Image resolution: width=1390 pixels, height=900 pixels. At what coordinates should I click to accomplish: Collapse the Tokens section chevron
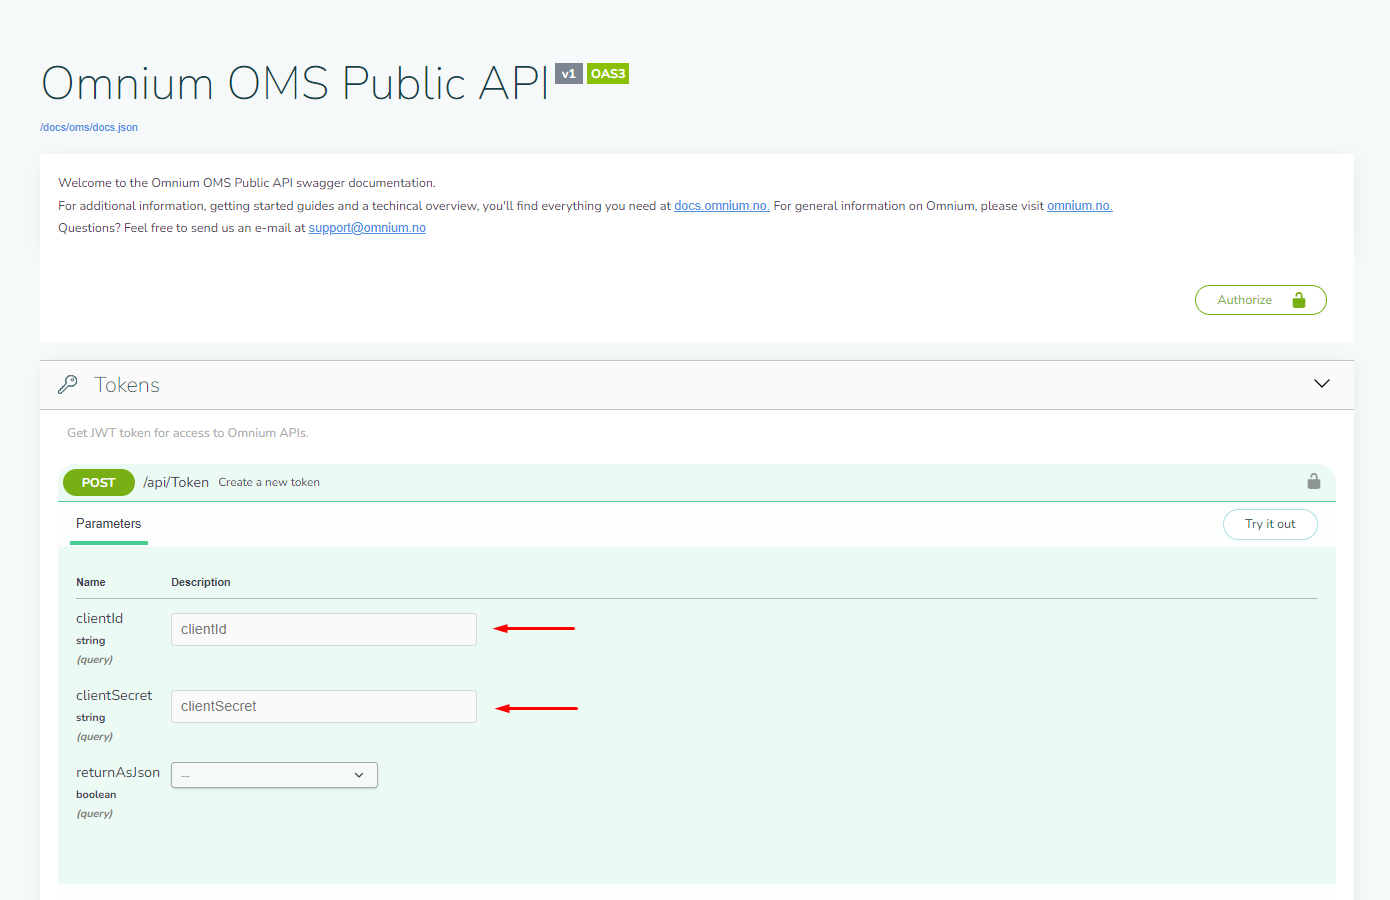(x=1322, y=384)
